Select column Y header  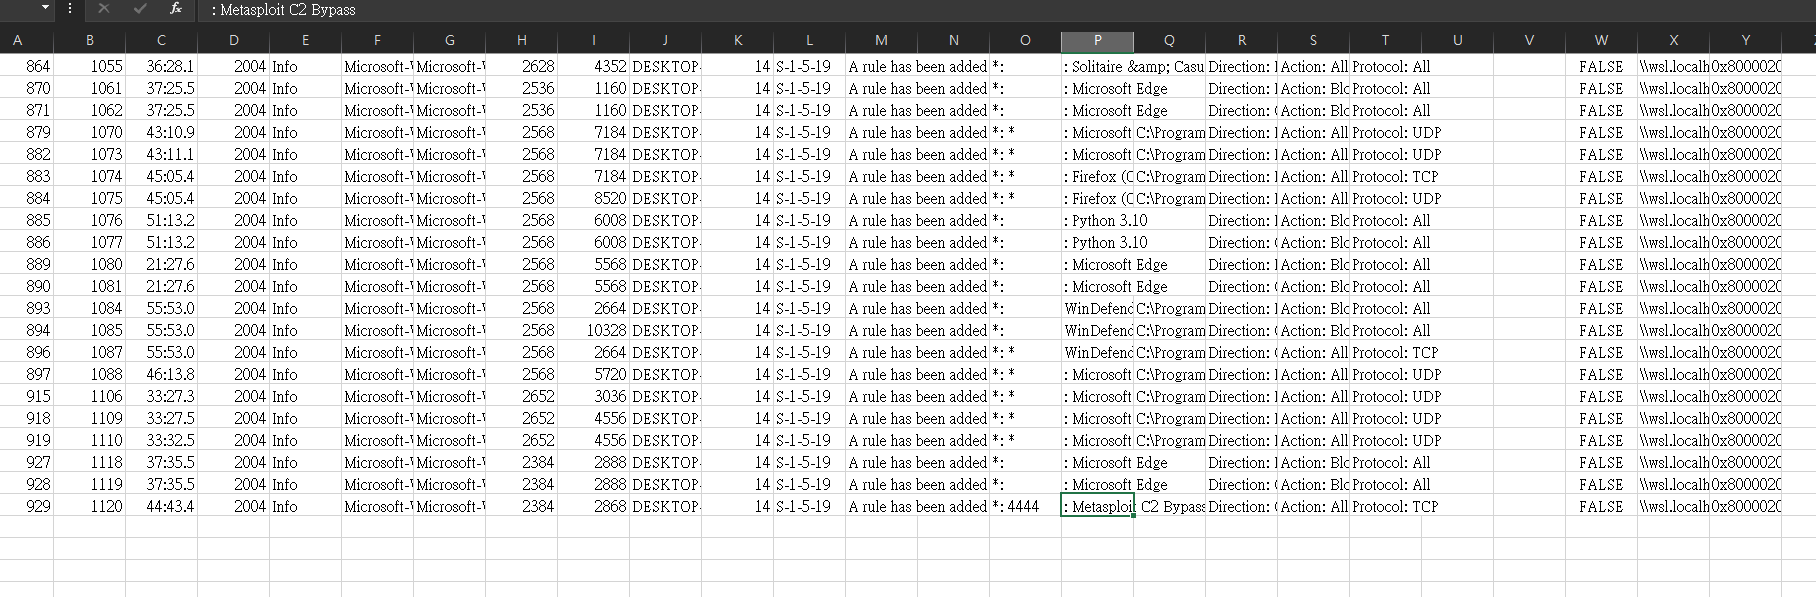1746,40
